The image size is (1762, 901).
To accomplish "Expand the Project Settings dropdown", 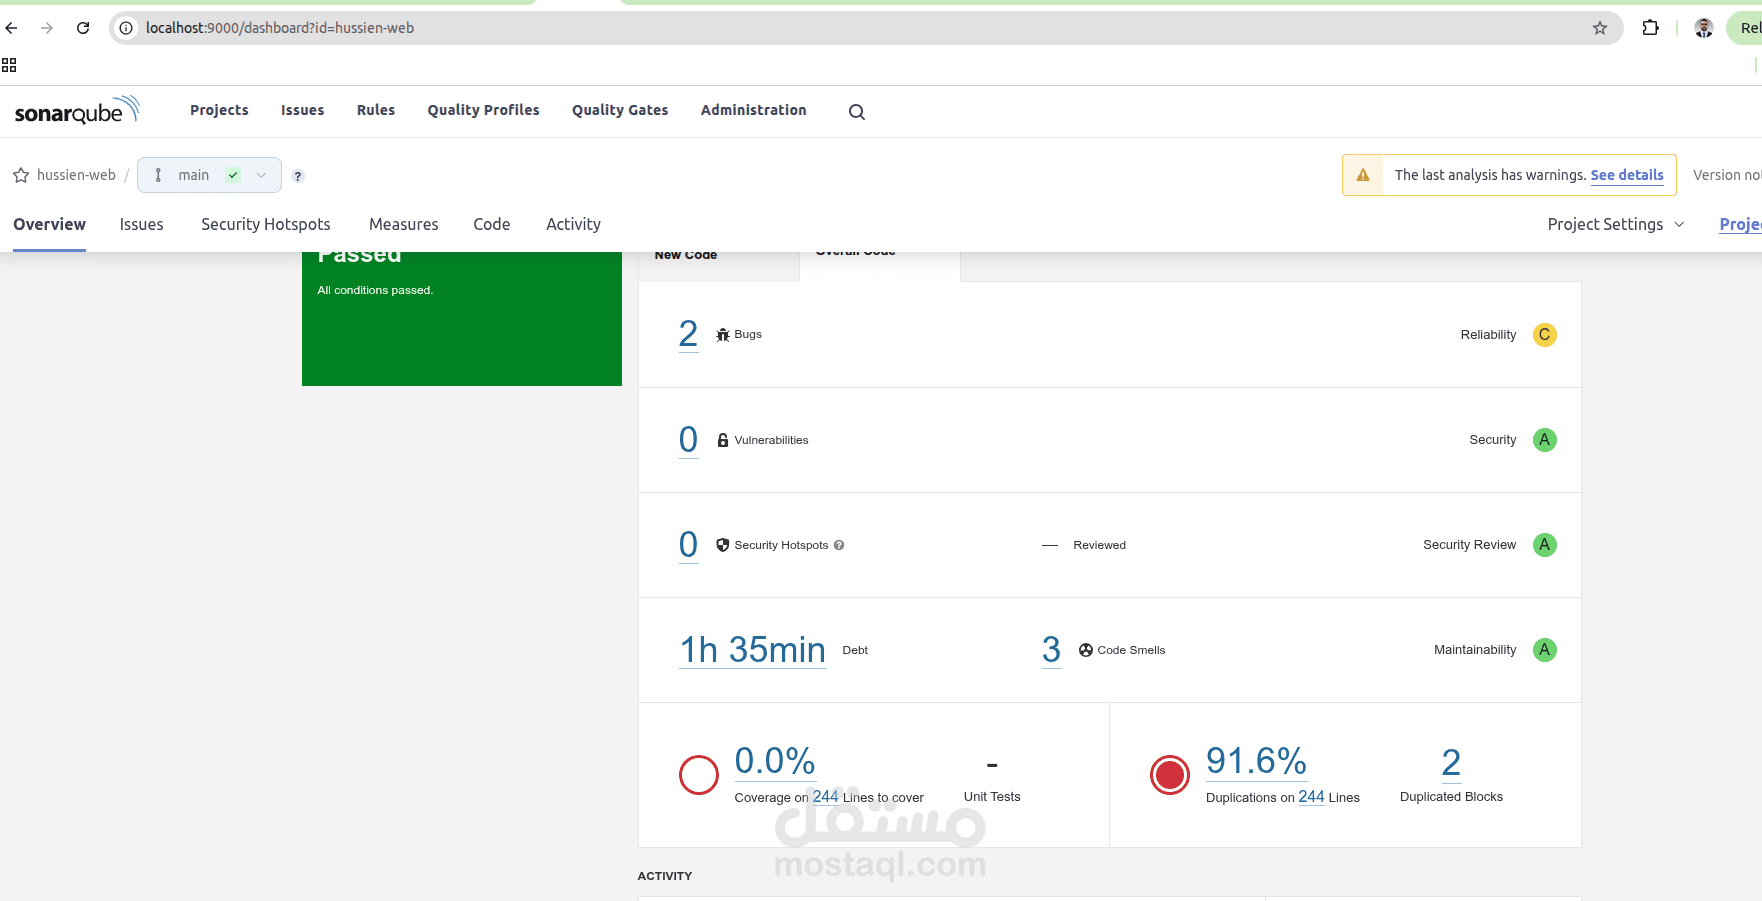I will click(1616, 225).
